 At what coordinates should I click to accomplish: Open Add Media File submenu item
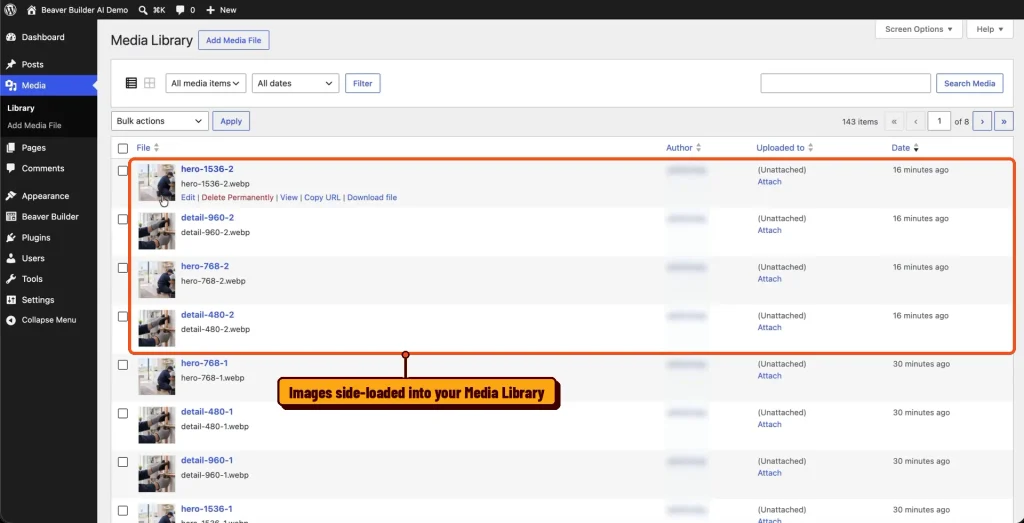tap(34, 125)
